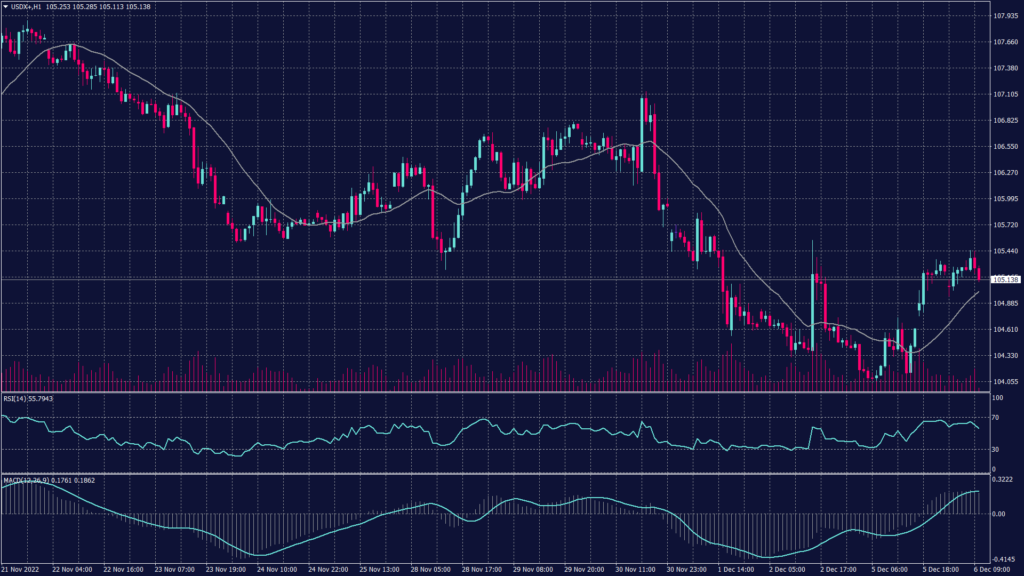Click the MACD 0.00 zero level label
1024x576 pixels.
999,513
